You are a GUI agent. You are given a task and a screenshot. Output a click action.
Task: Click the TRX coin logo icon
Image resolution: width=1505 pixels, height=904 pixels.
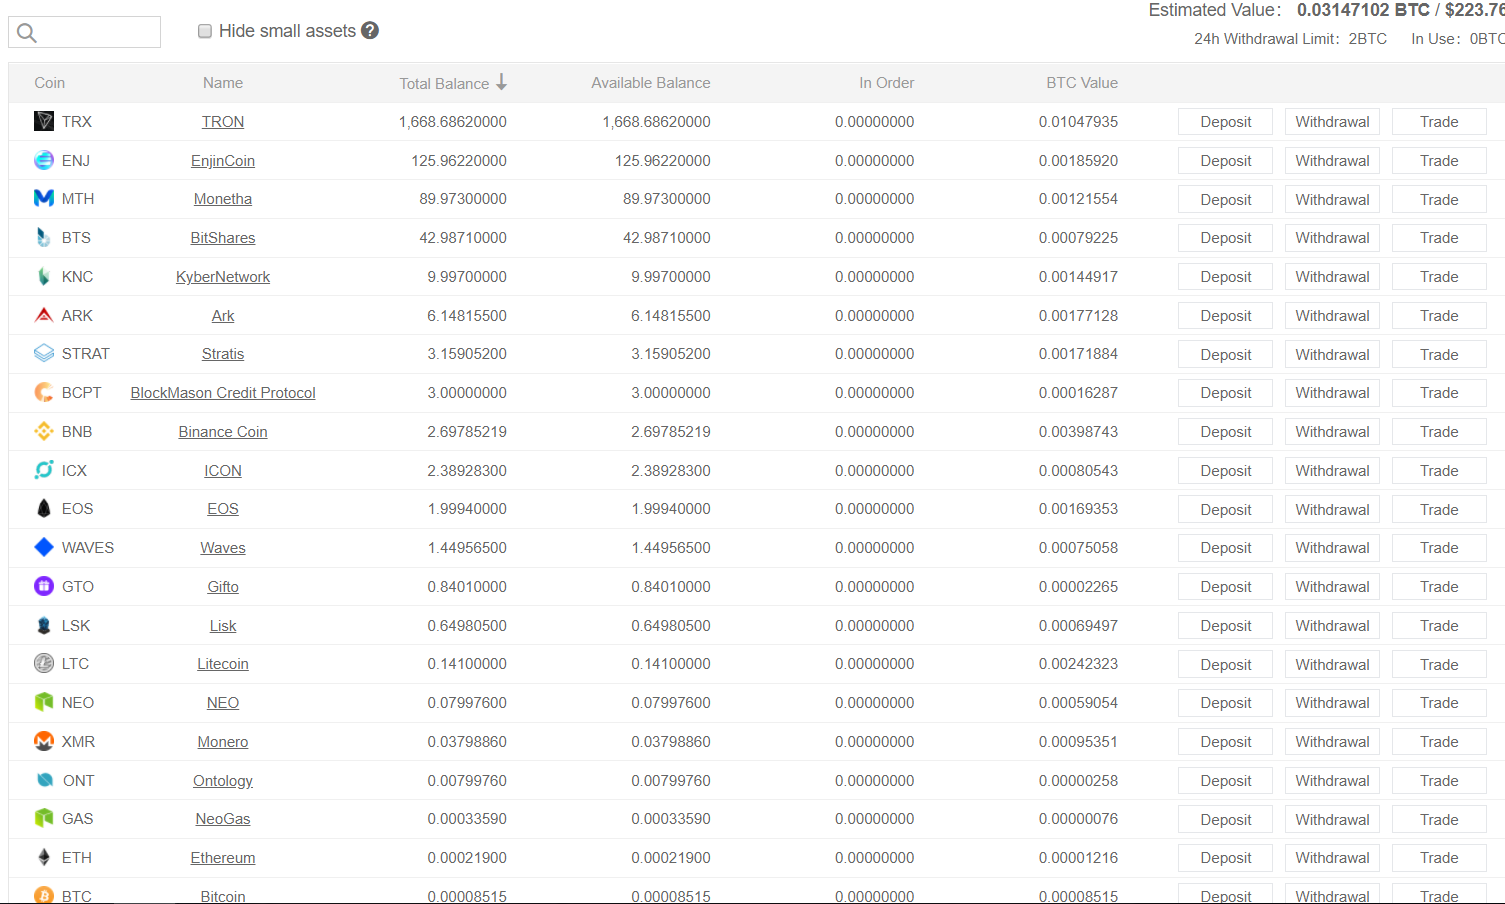(44, 121)
